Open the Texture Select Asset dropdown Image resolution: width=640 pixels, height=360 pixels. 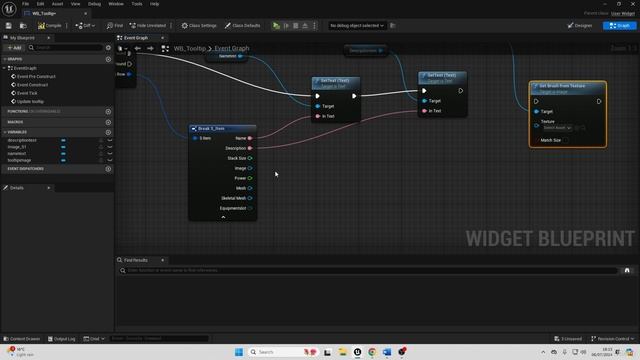pos(558,128)
